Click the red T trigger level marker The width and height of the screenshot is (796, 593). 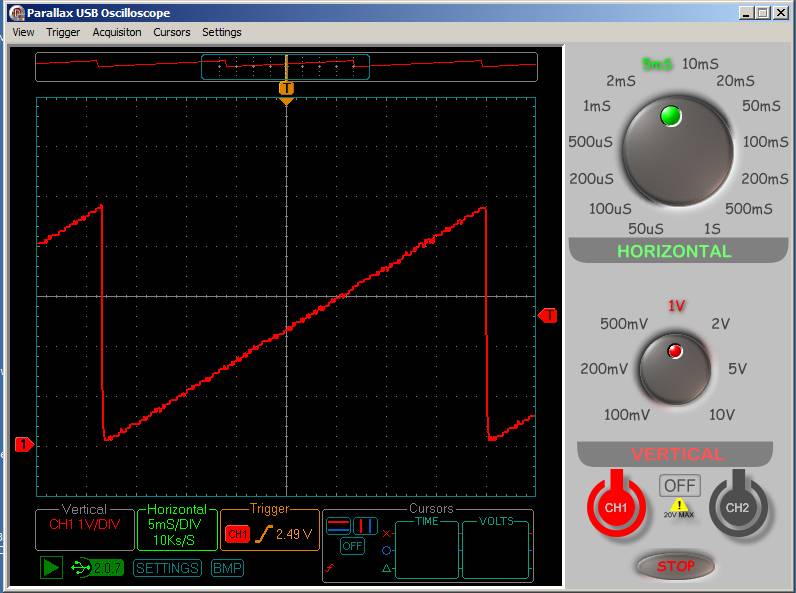click(548, 315)
